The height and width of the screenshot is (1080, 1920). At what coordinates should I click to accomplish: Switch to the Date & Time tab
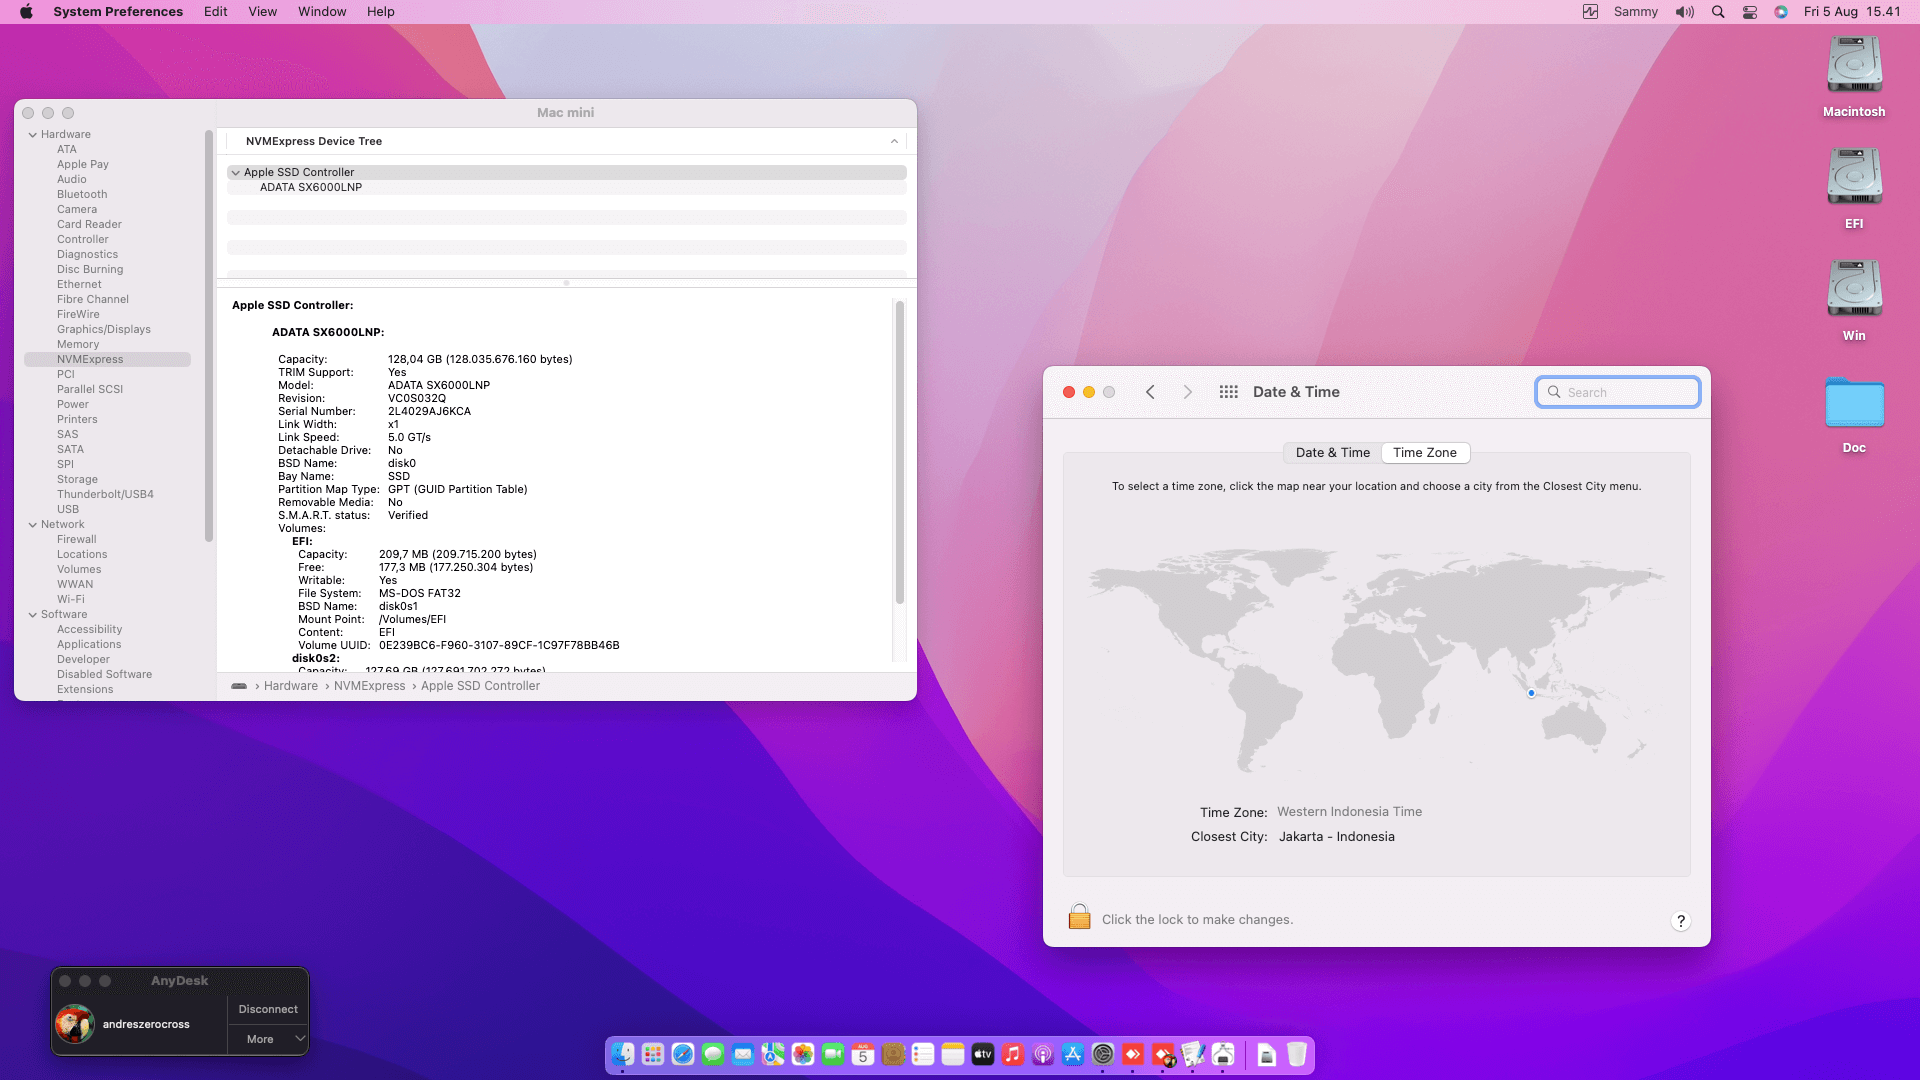[x=1332, y=452]
